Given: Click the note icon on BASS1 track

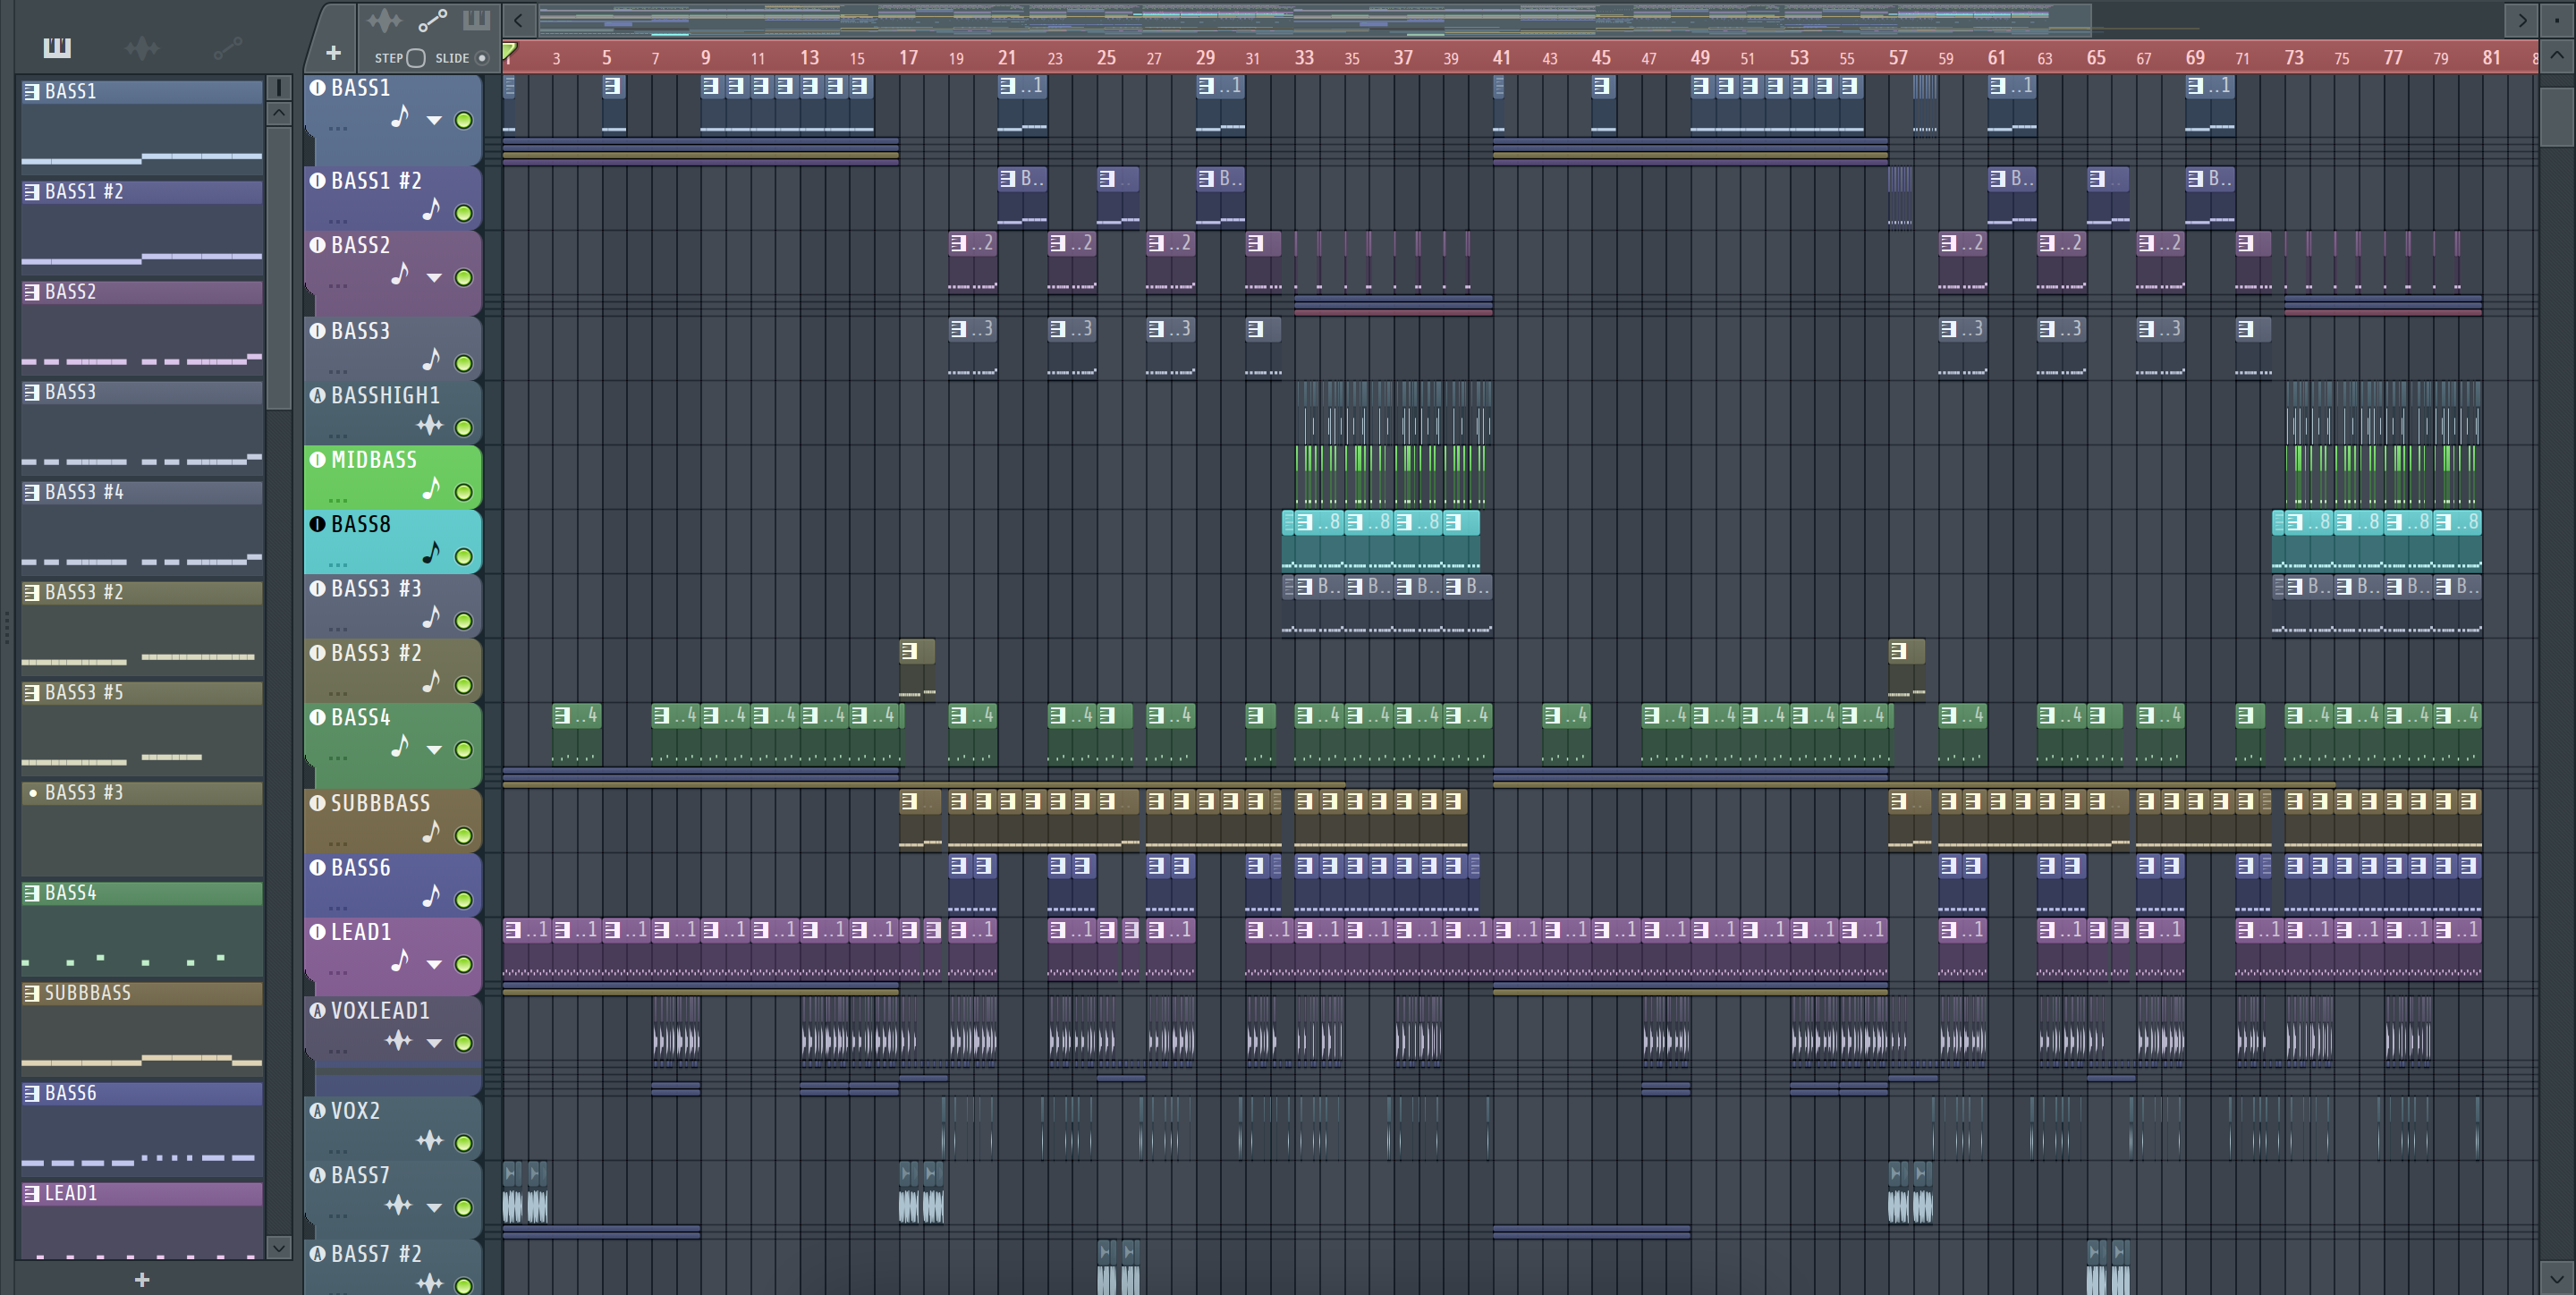Looking at the screenshot, I should (x=400, y=117).
